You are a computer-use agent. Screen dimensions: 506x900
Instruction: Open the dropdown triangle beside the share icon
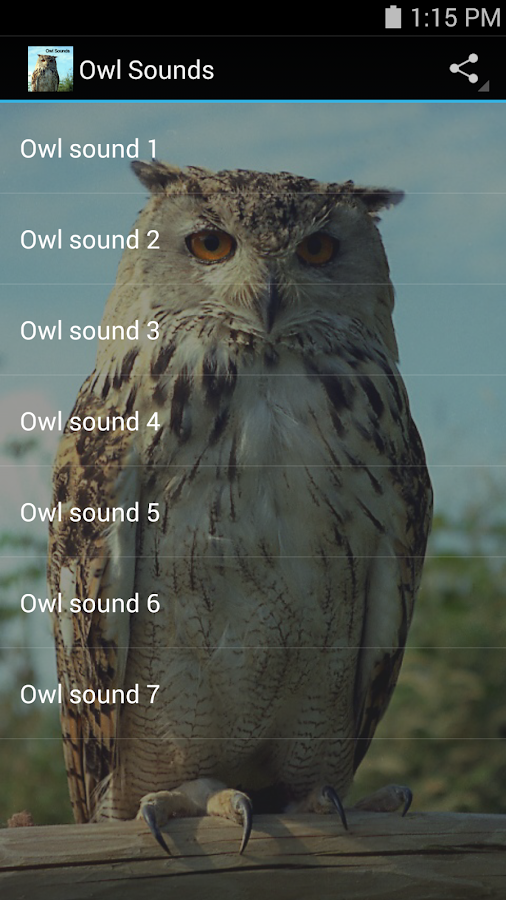(484, 86)
